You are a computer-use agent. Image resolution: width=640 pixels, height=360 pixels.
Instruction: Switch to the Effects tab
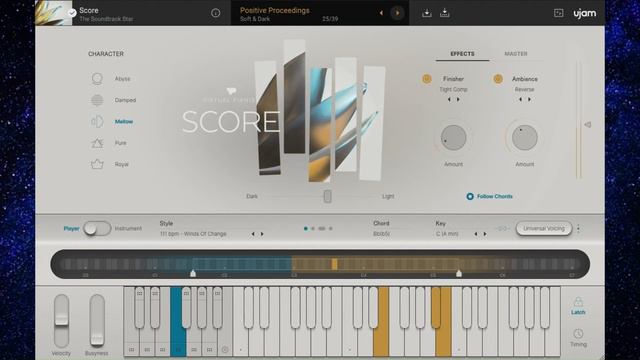(x=462, y=54)
